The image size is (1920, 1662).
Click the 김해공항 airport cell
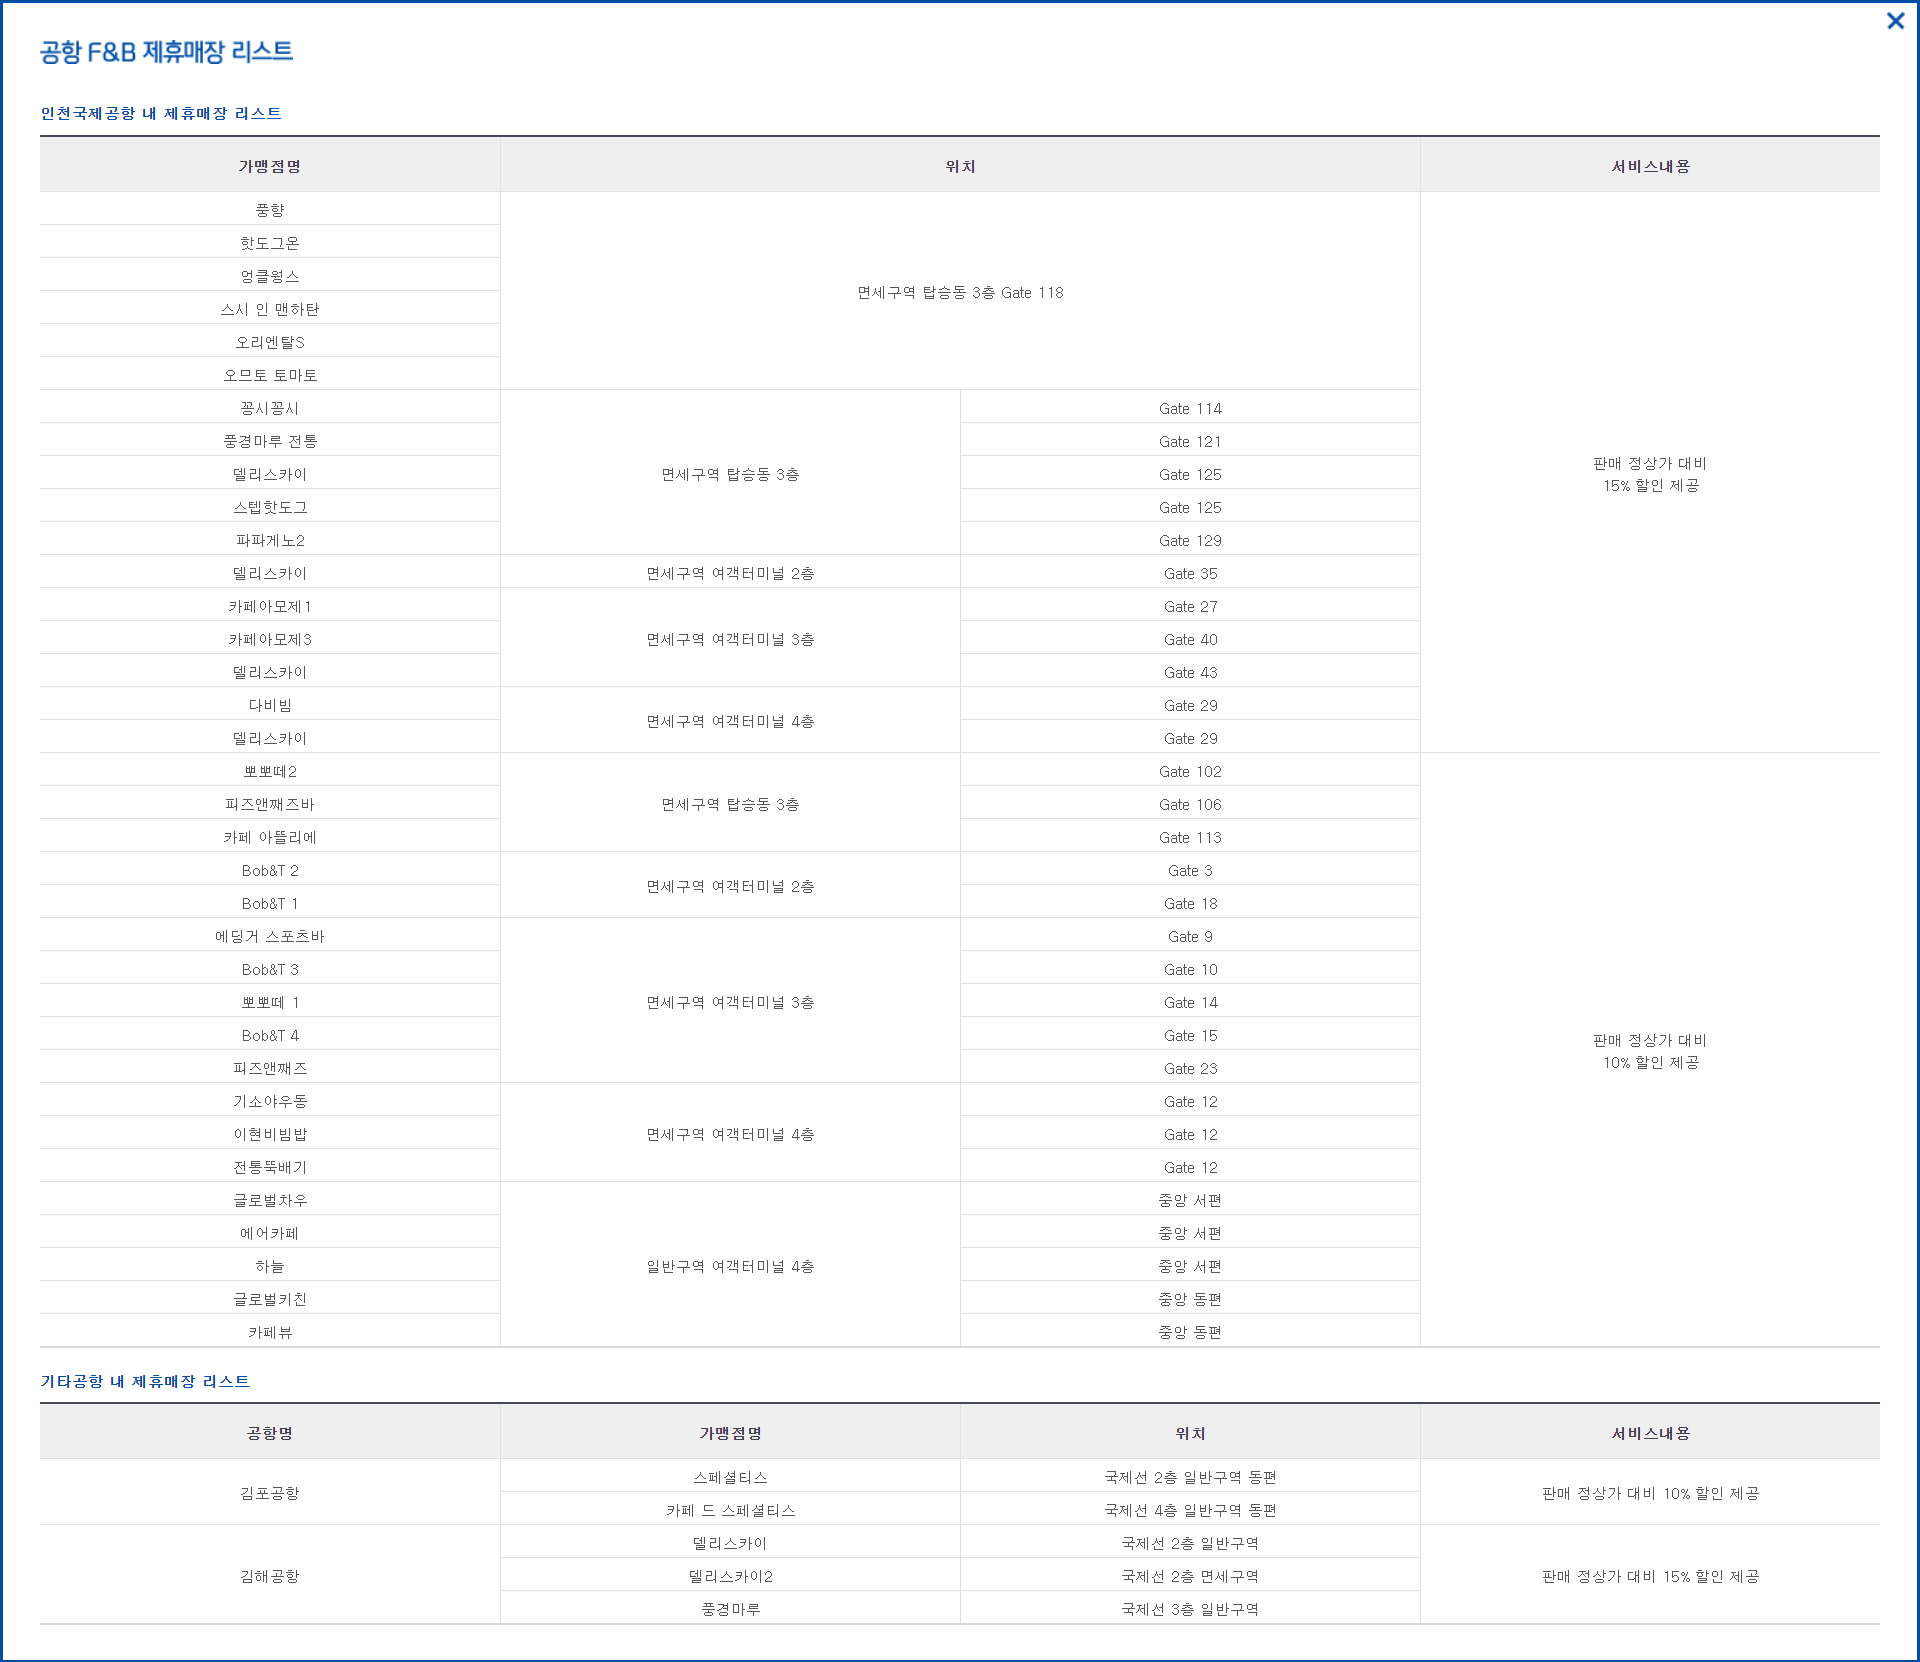point(269,1576)
